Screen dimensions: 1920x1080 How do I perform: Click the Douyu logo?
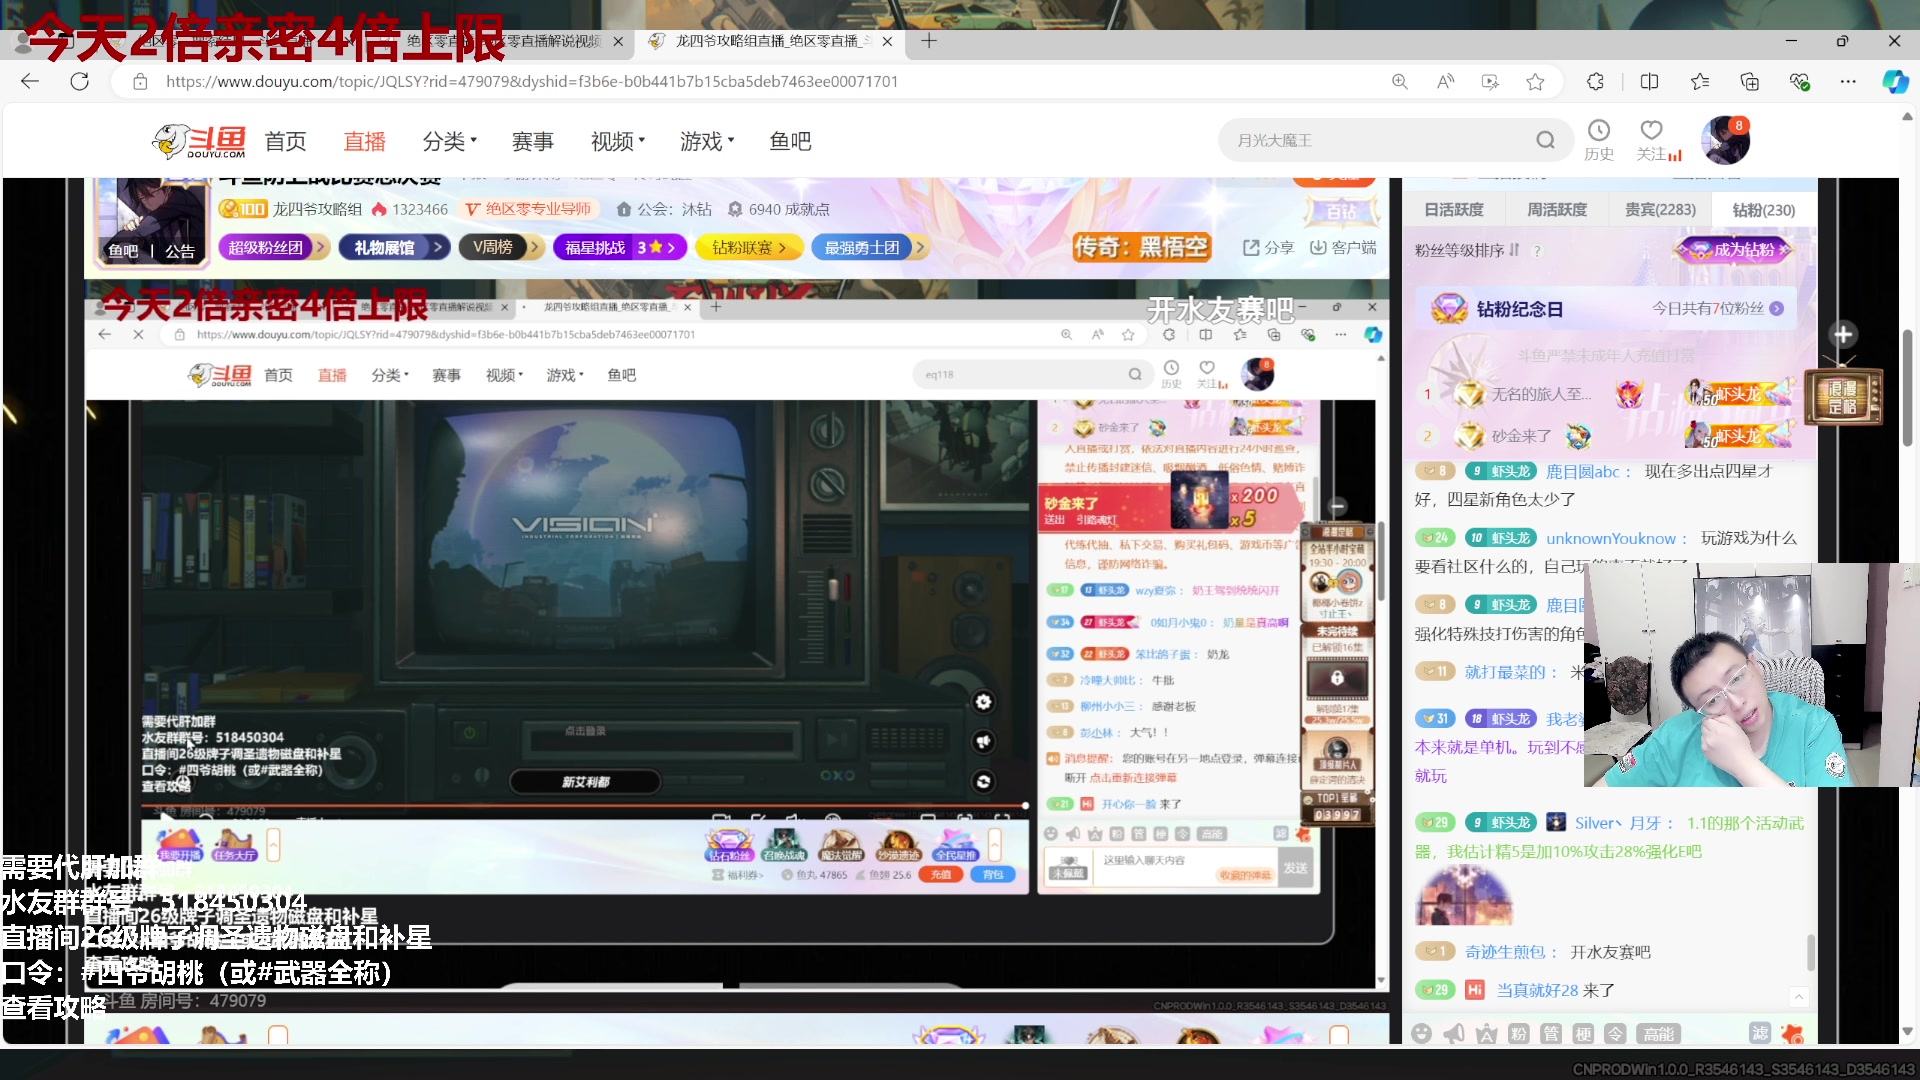point(199,141)
